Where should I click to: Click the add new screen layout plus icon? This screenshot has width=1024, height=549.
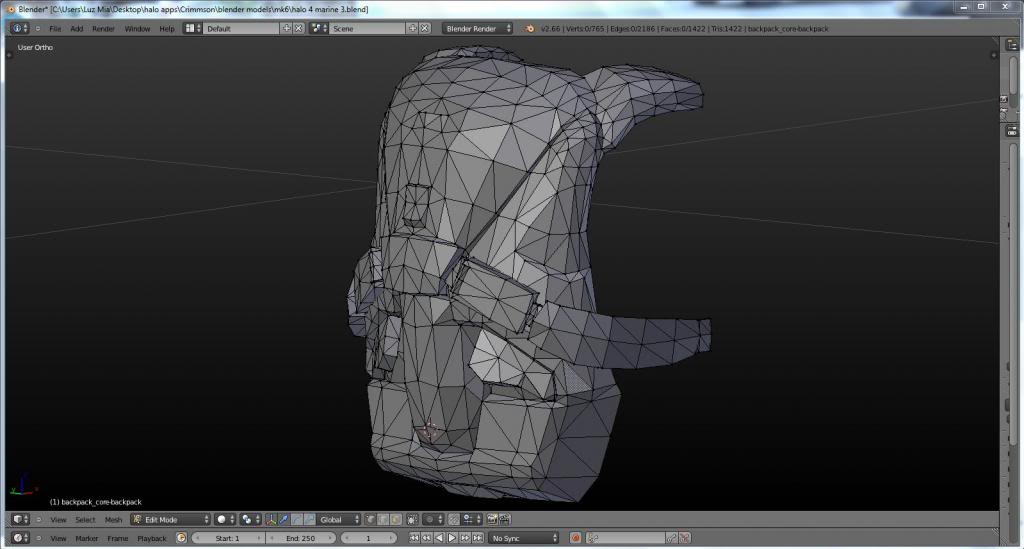(x=287, y=29)
